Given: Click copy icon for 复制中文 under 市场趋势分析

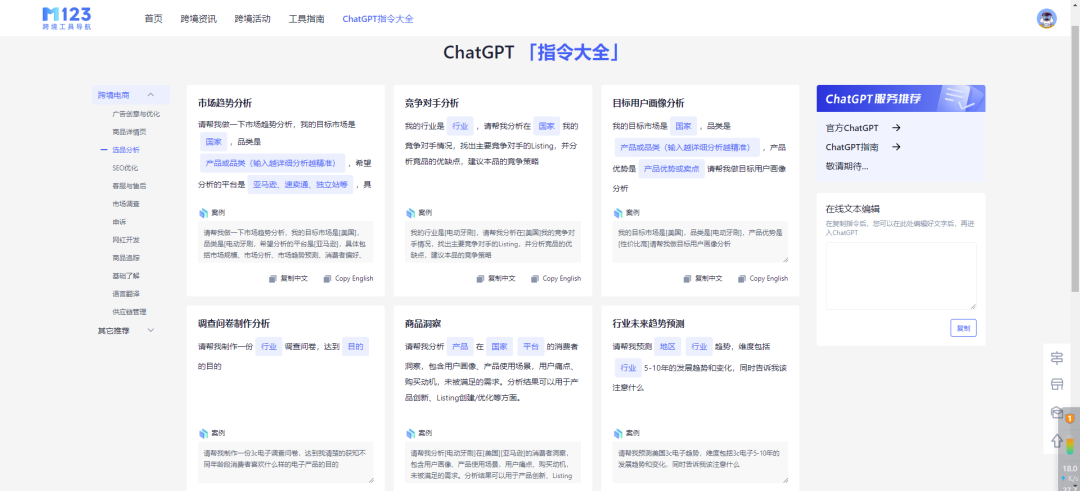Looking at the screenshot, I should click(273, 279).
